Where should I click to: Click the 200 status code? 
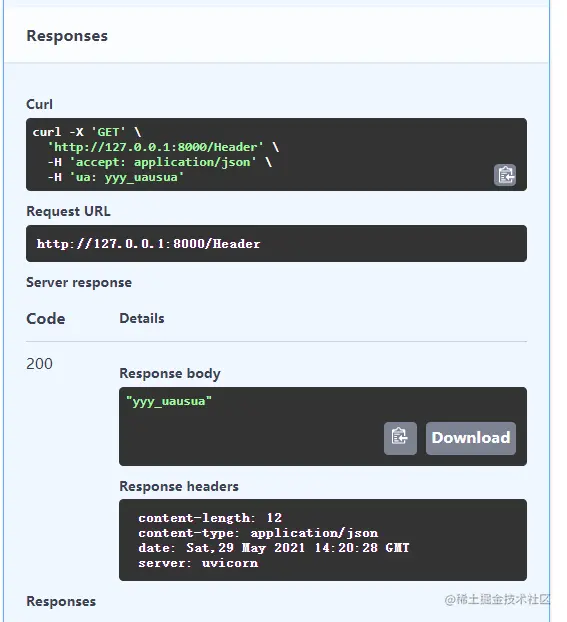click(39, 363)
